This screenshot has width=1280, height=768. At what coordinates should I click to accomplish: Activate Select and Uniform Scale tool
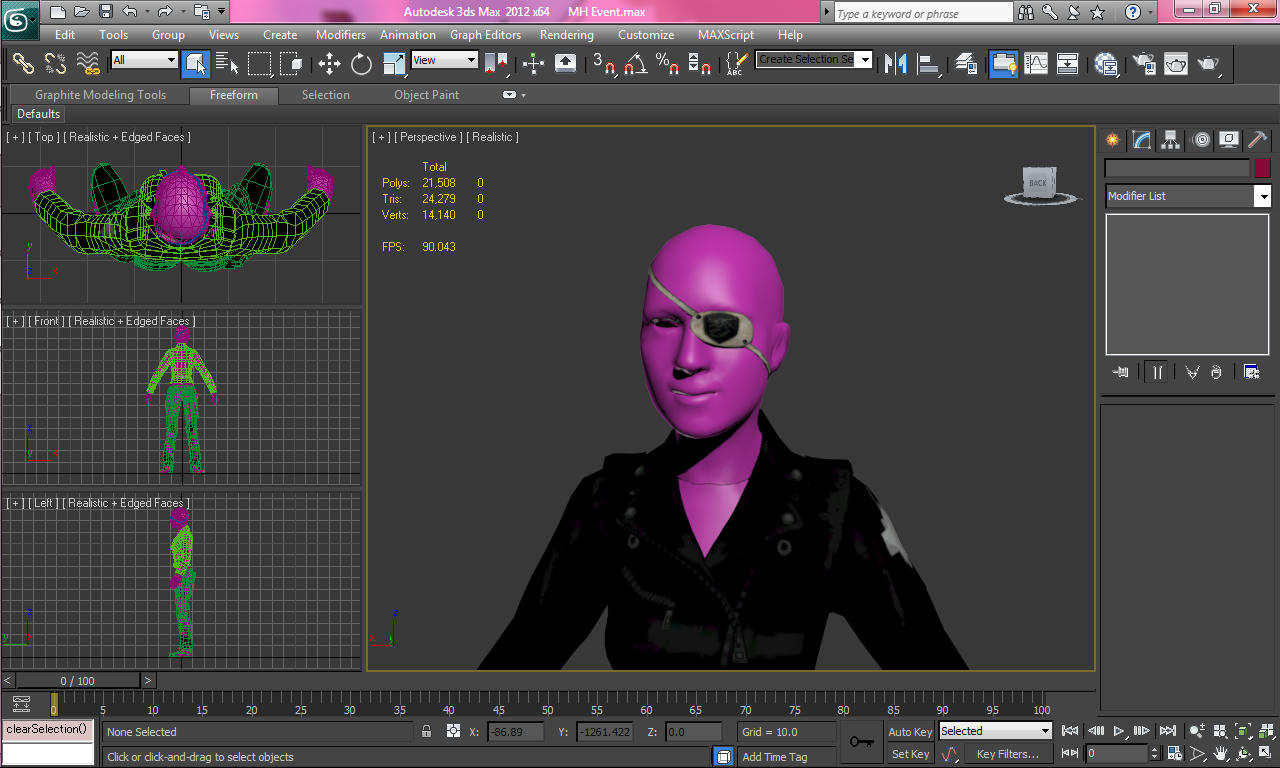pos(394,64)
